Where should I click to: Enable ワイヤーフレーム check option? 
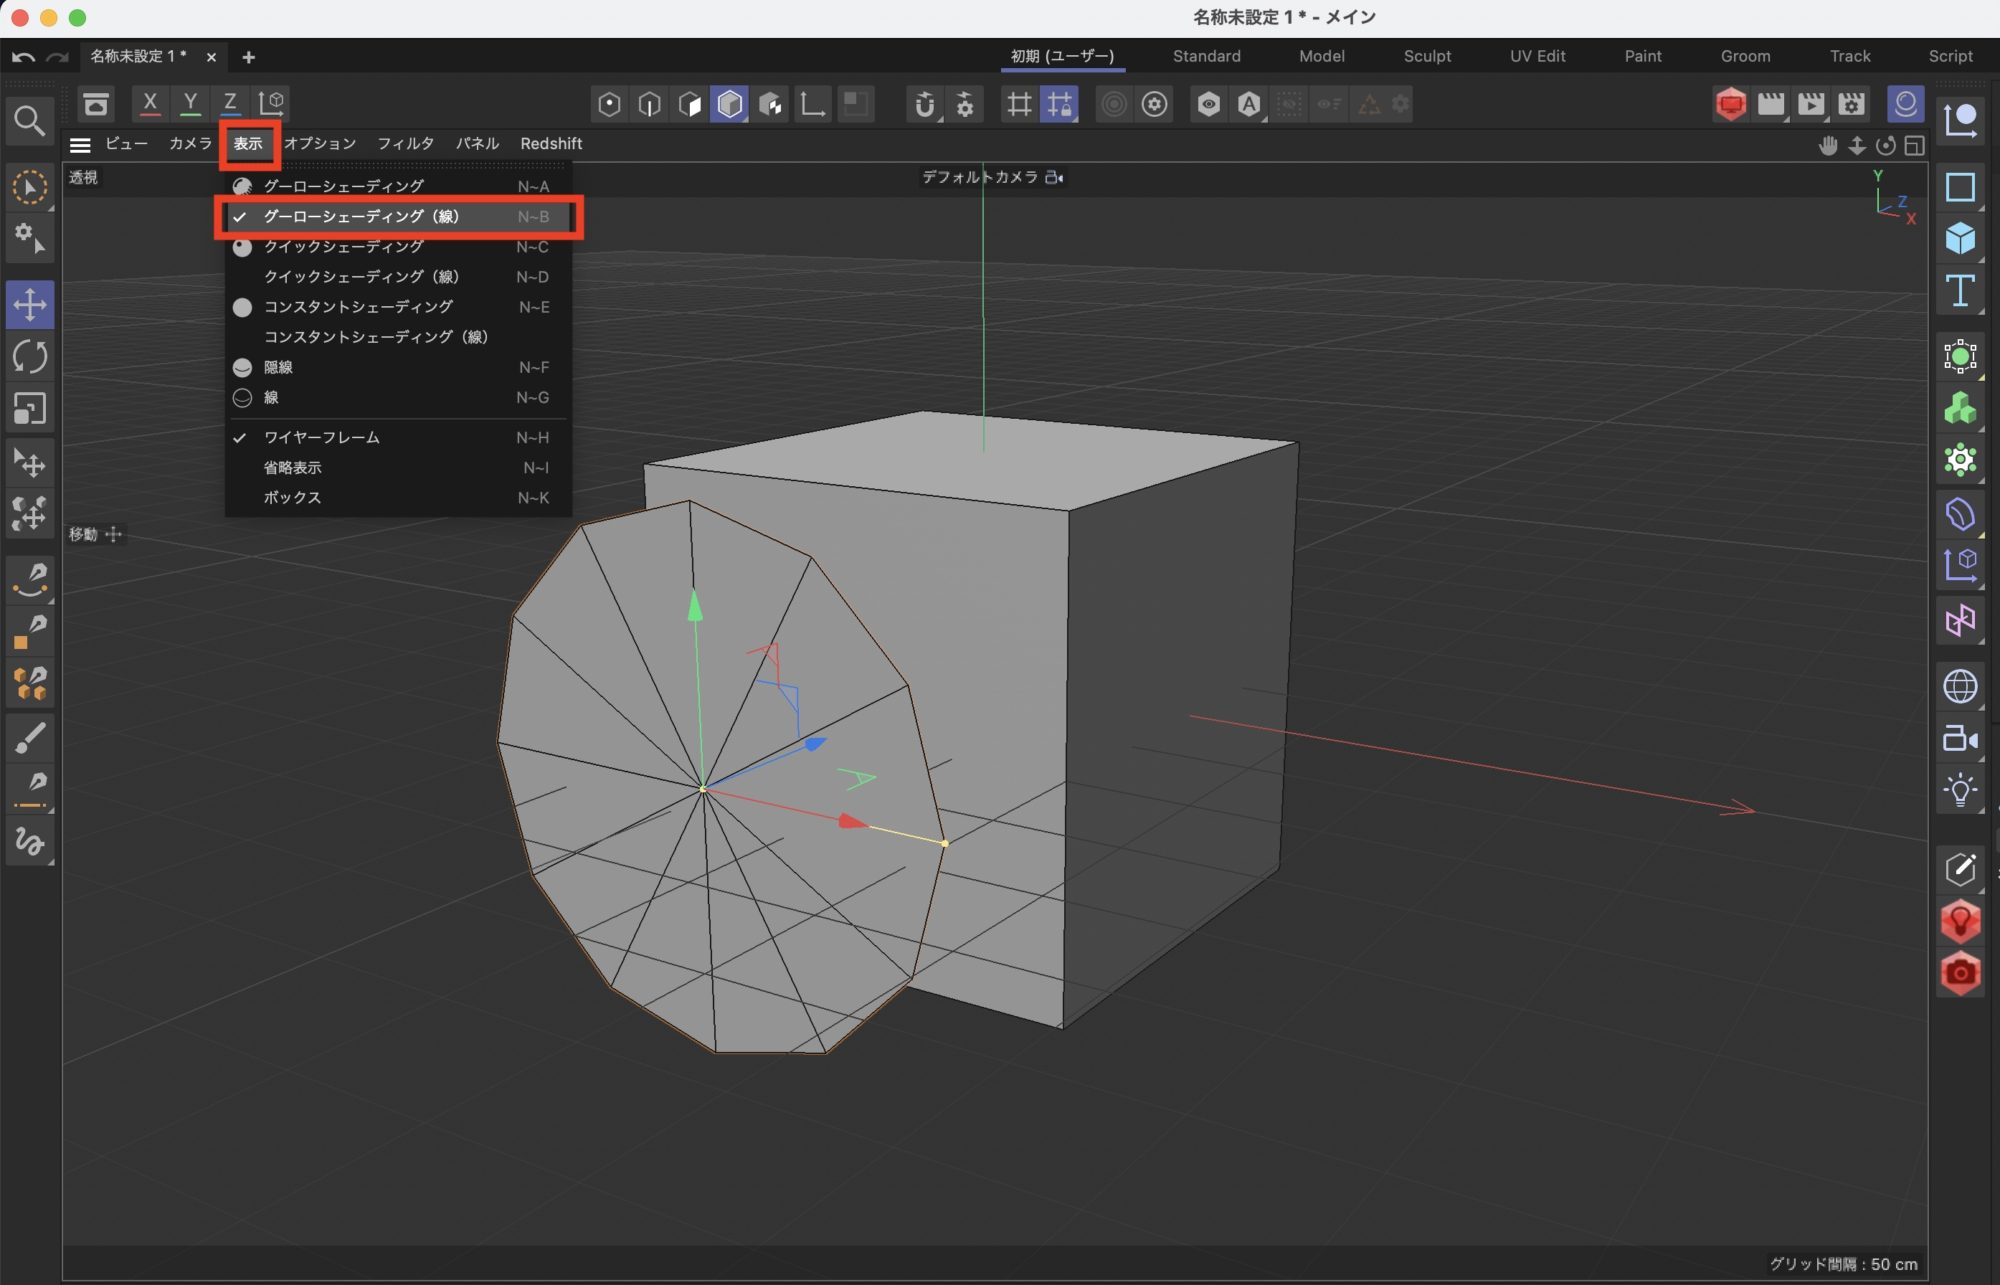pyautogui.click(x=321, y=438)
